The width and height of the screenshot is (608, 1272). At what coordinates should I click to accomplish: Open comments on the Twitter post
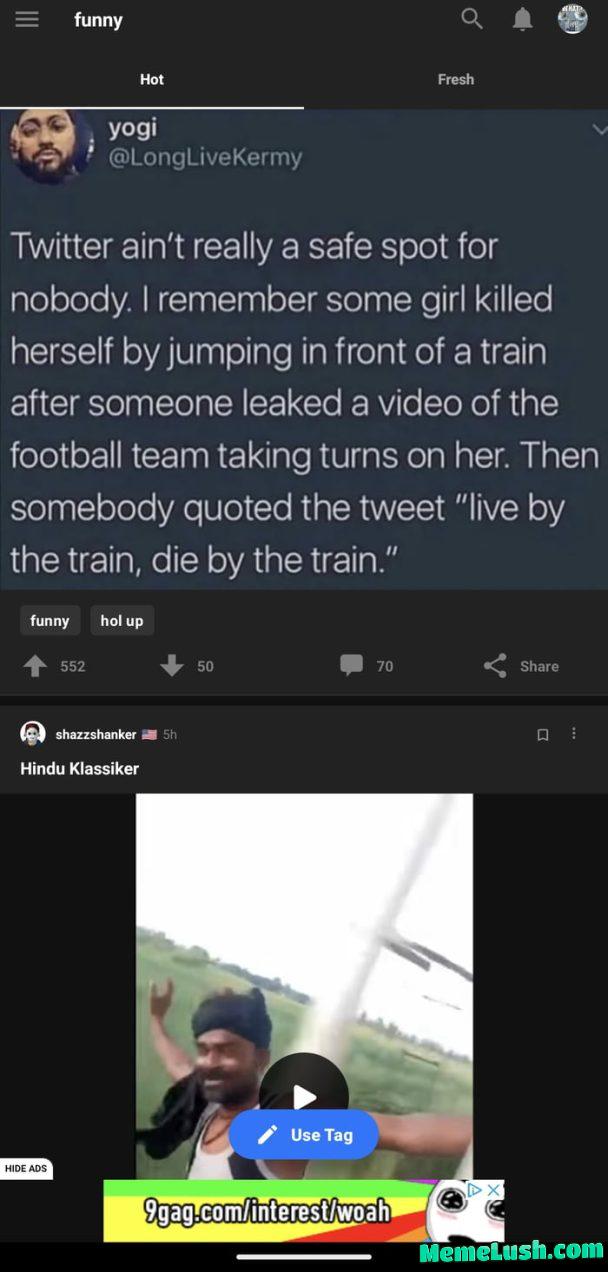(352, 666)
